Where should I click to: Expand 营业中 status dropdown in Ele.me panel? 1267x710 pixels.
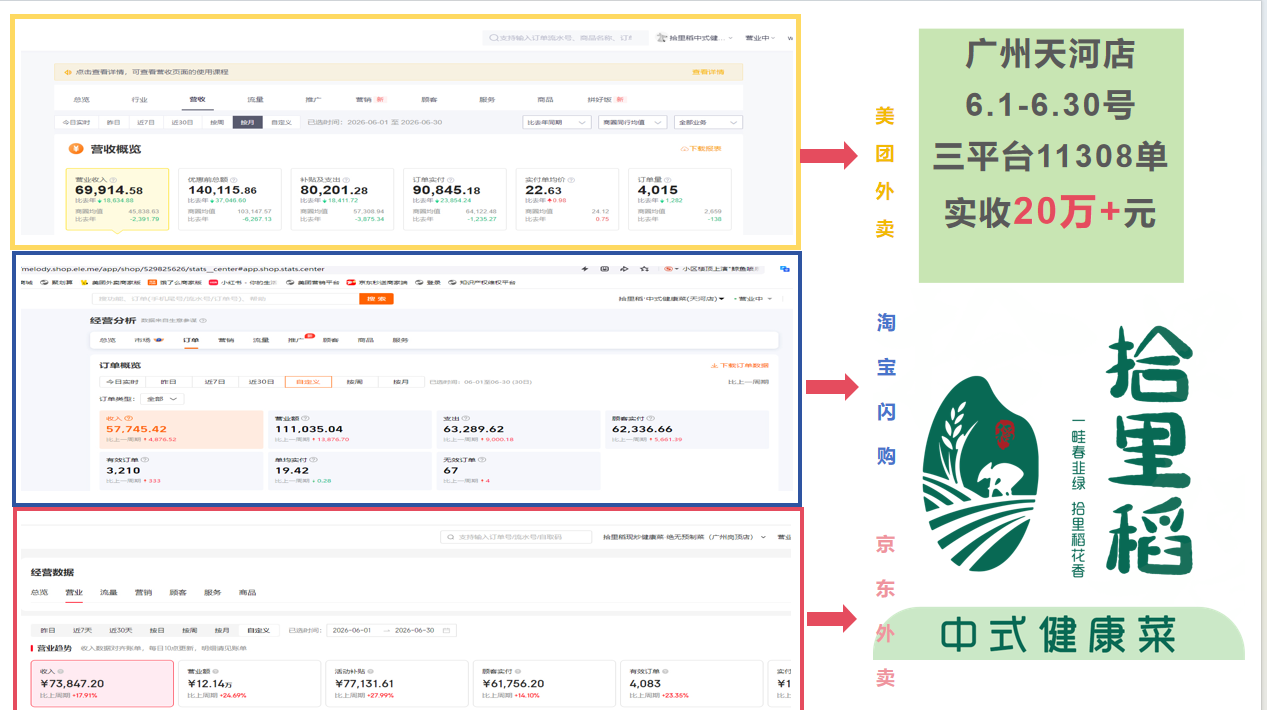754,299
